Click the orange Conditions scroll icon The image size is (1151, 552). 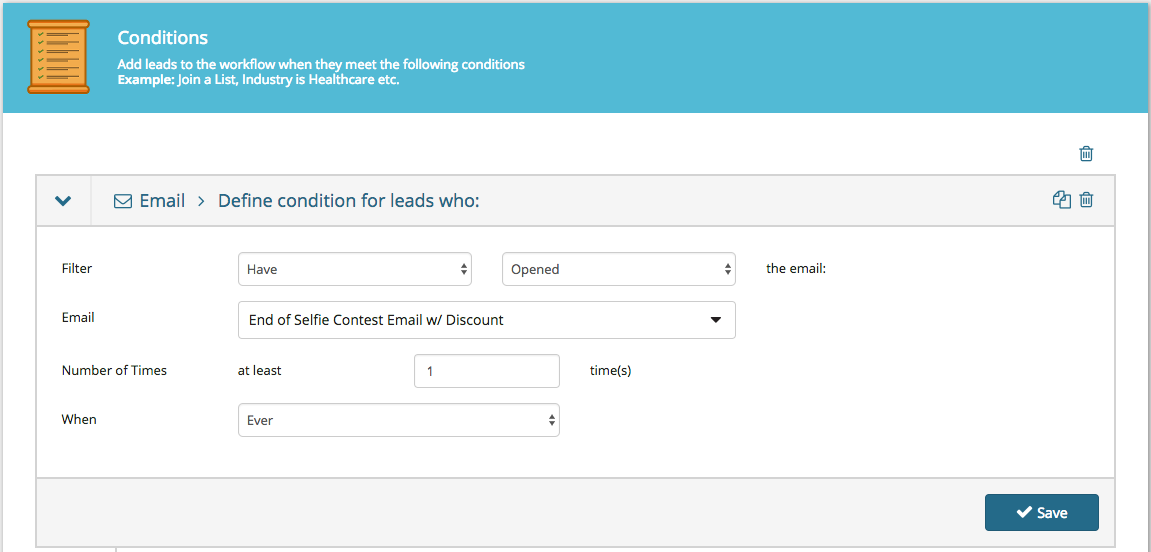tap(58, 57)
